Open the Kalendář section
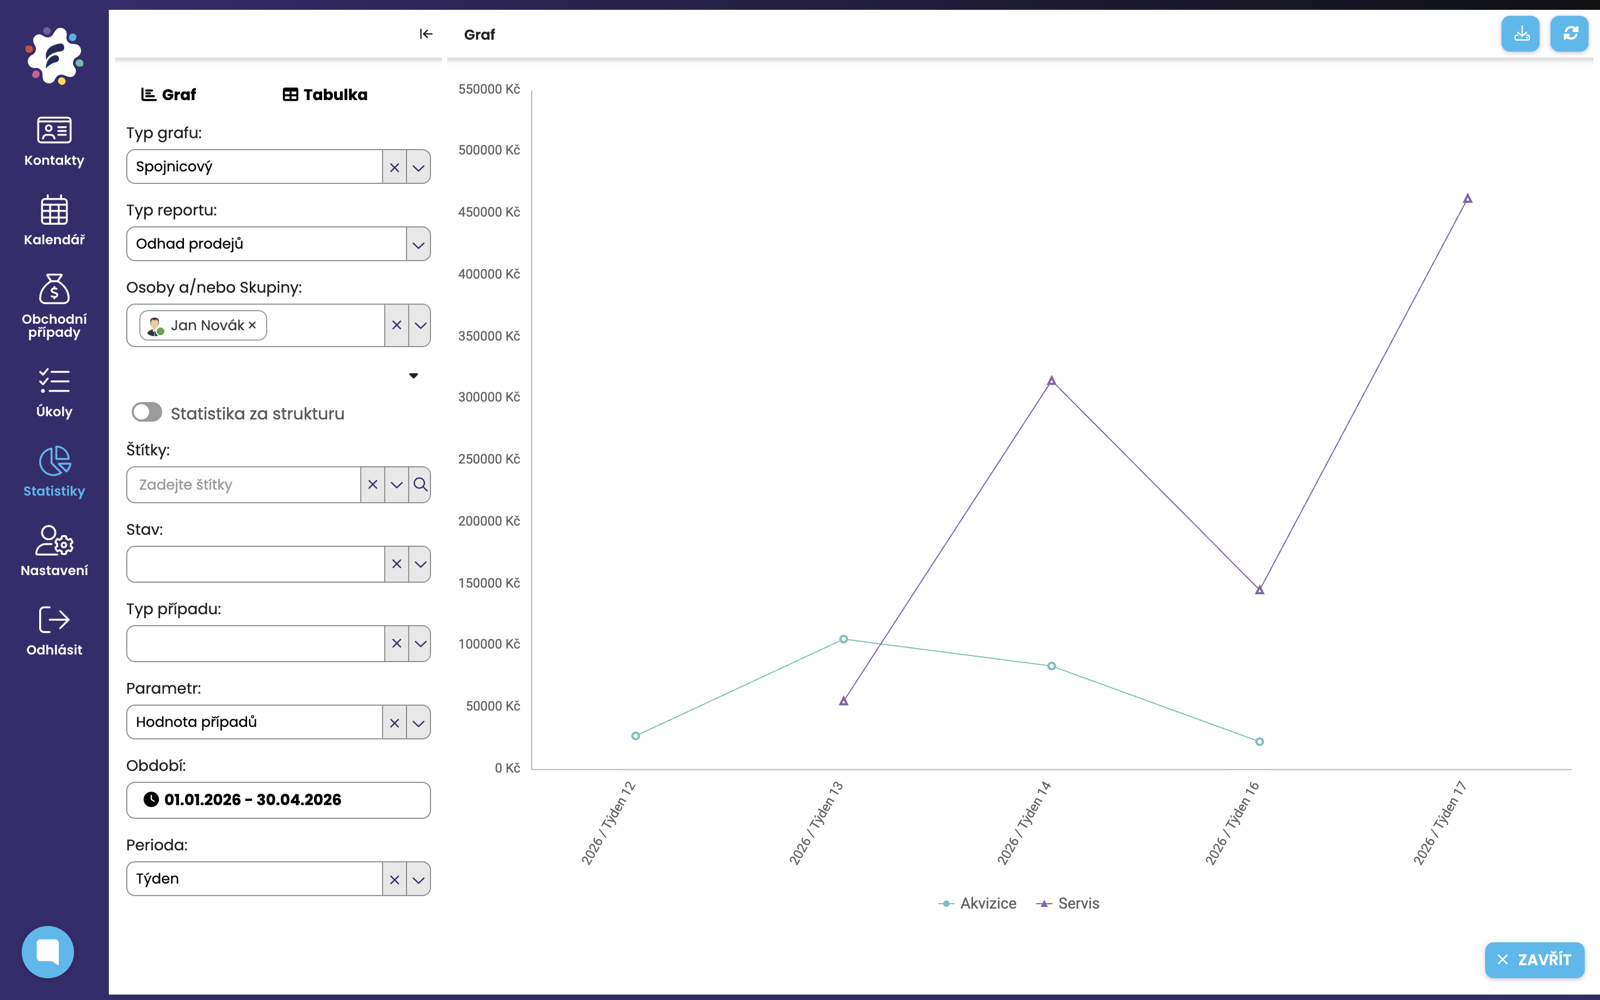1600x1000 pixels. point(54,221)
